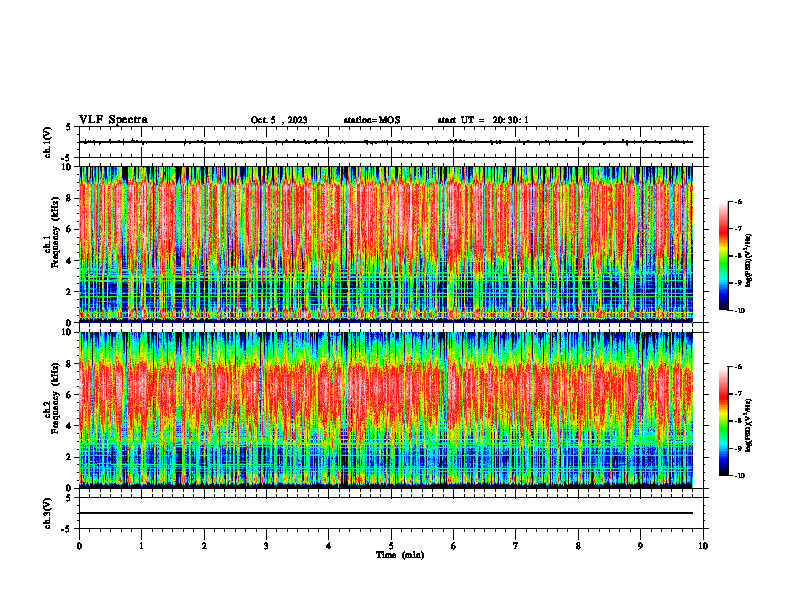792x612 pixels.
Task: Click the ch.1 voltage waveform trace panel
Action: pyautogui.click(x=391, y=142)
